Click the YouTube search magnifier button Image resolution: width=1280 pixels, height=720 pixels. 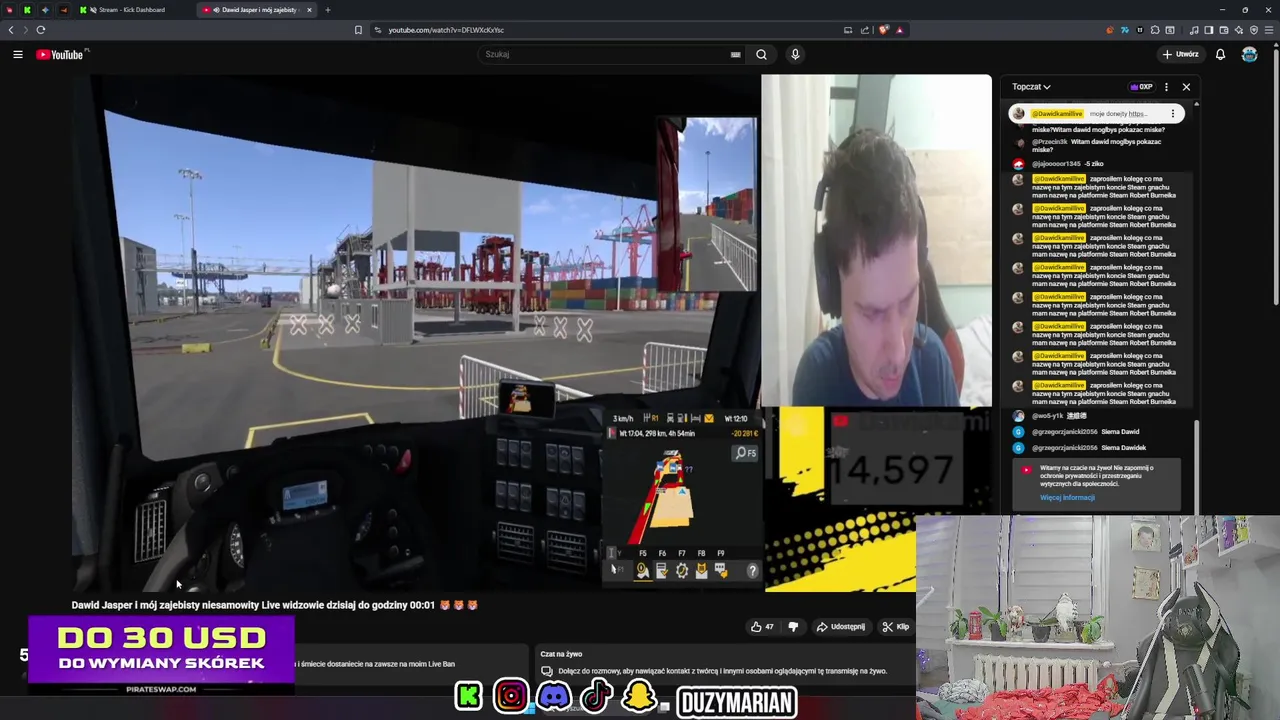[x=761, y=54]
